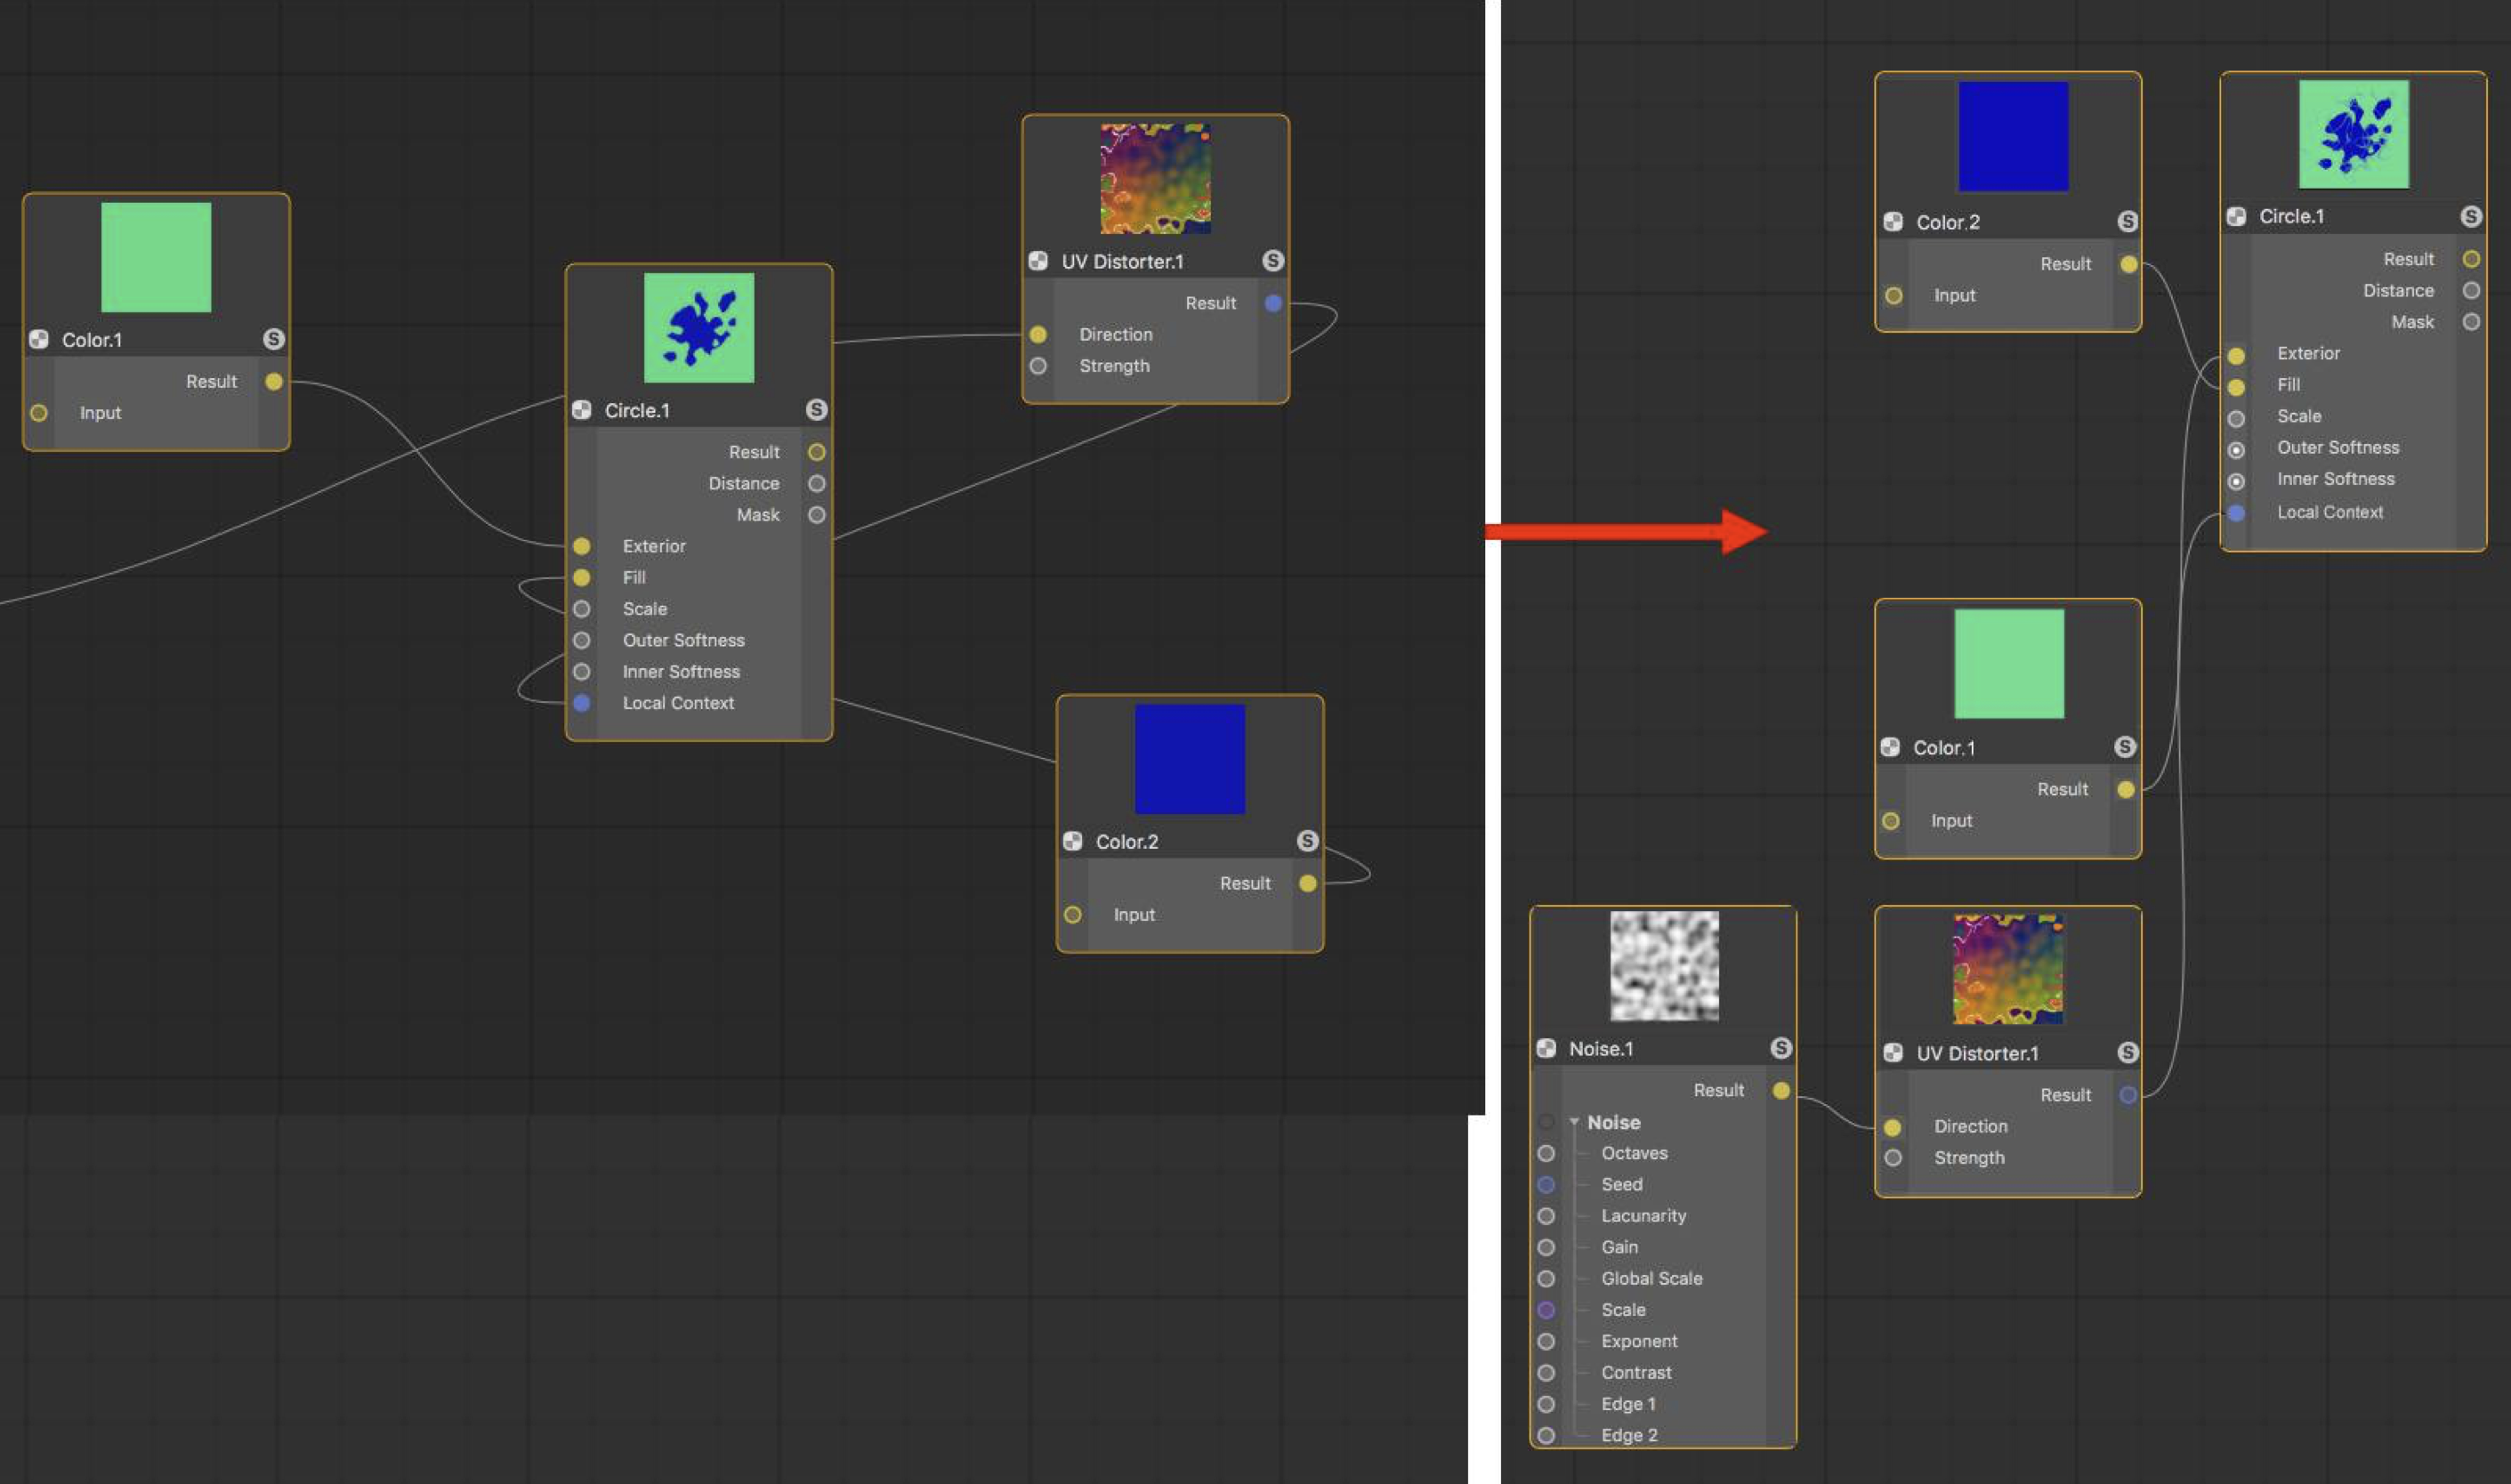Click the Circle.1 splat preview in left graph
This screenshot has width=2511, height=1484.
tap(699, 328)
